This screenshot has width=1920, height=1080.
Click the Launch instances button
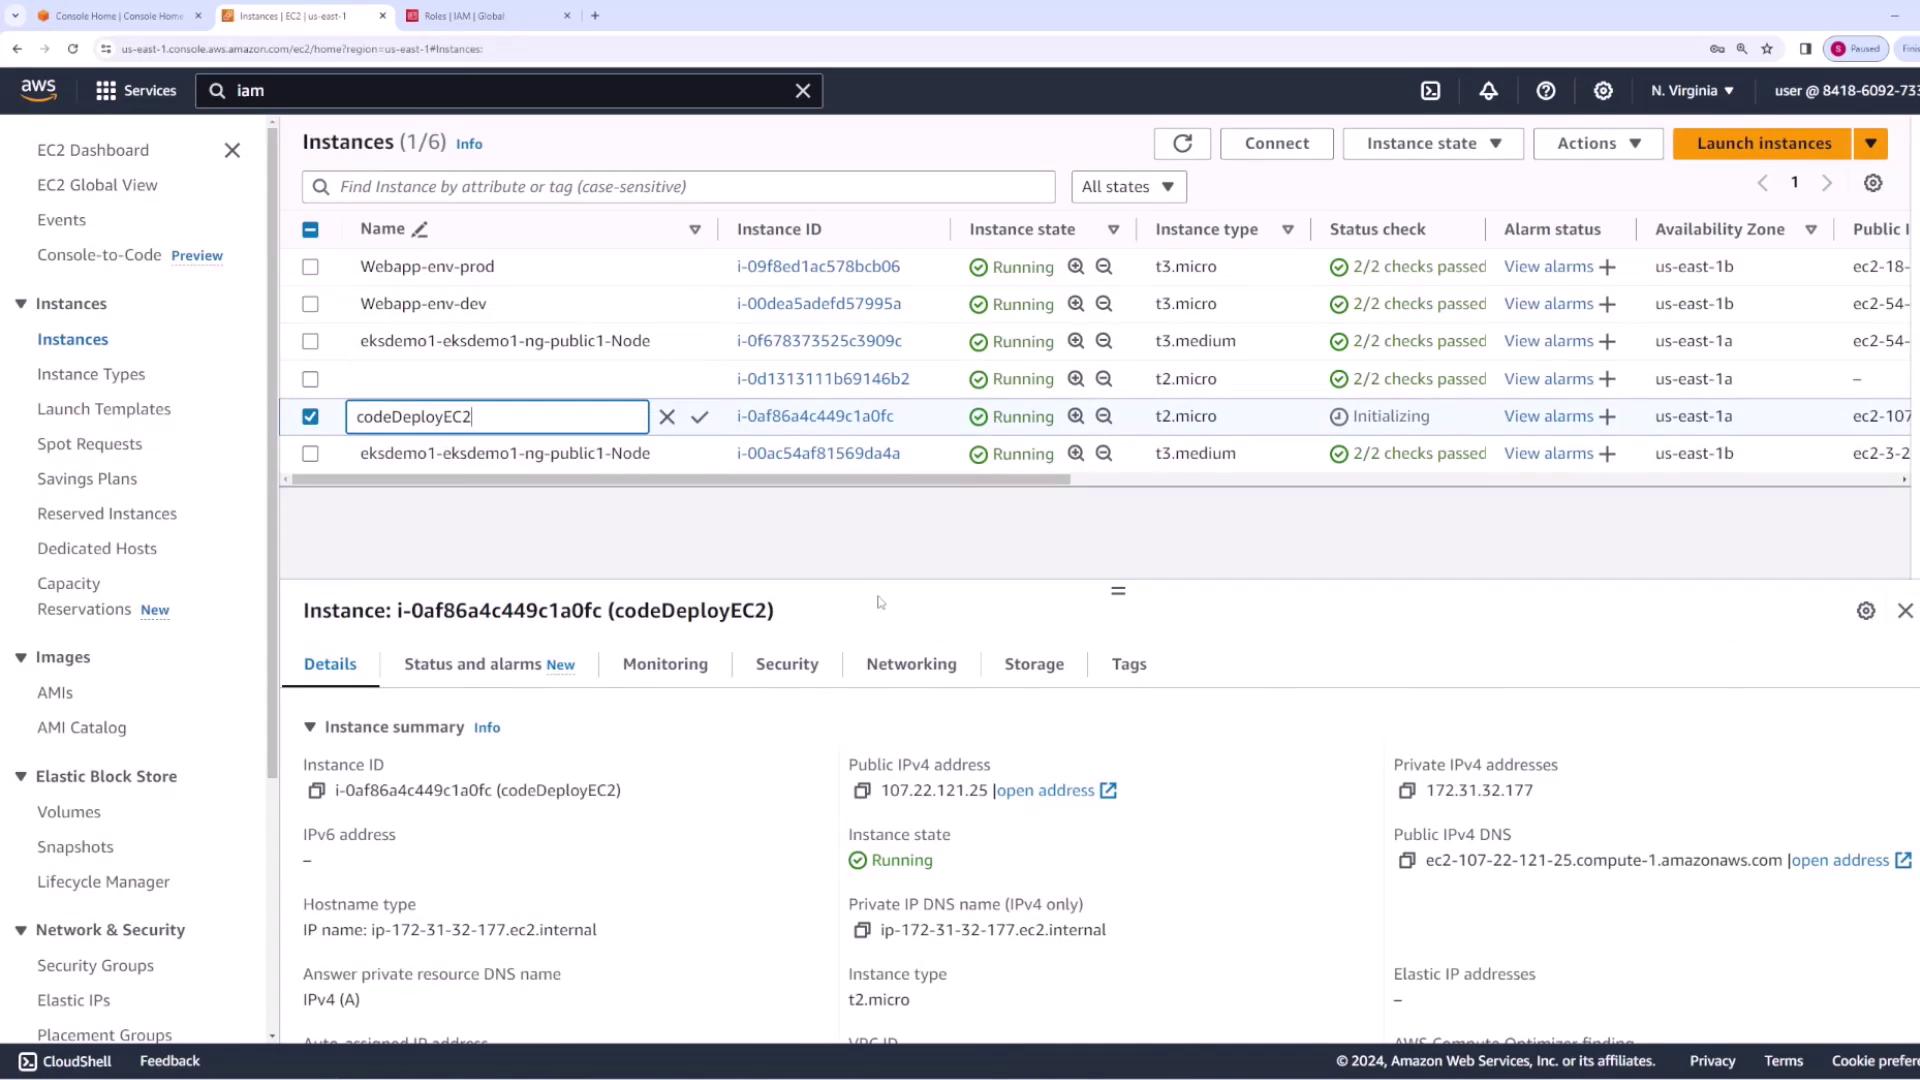tap(1763, 144)
